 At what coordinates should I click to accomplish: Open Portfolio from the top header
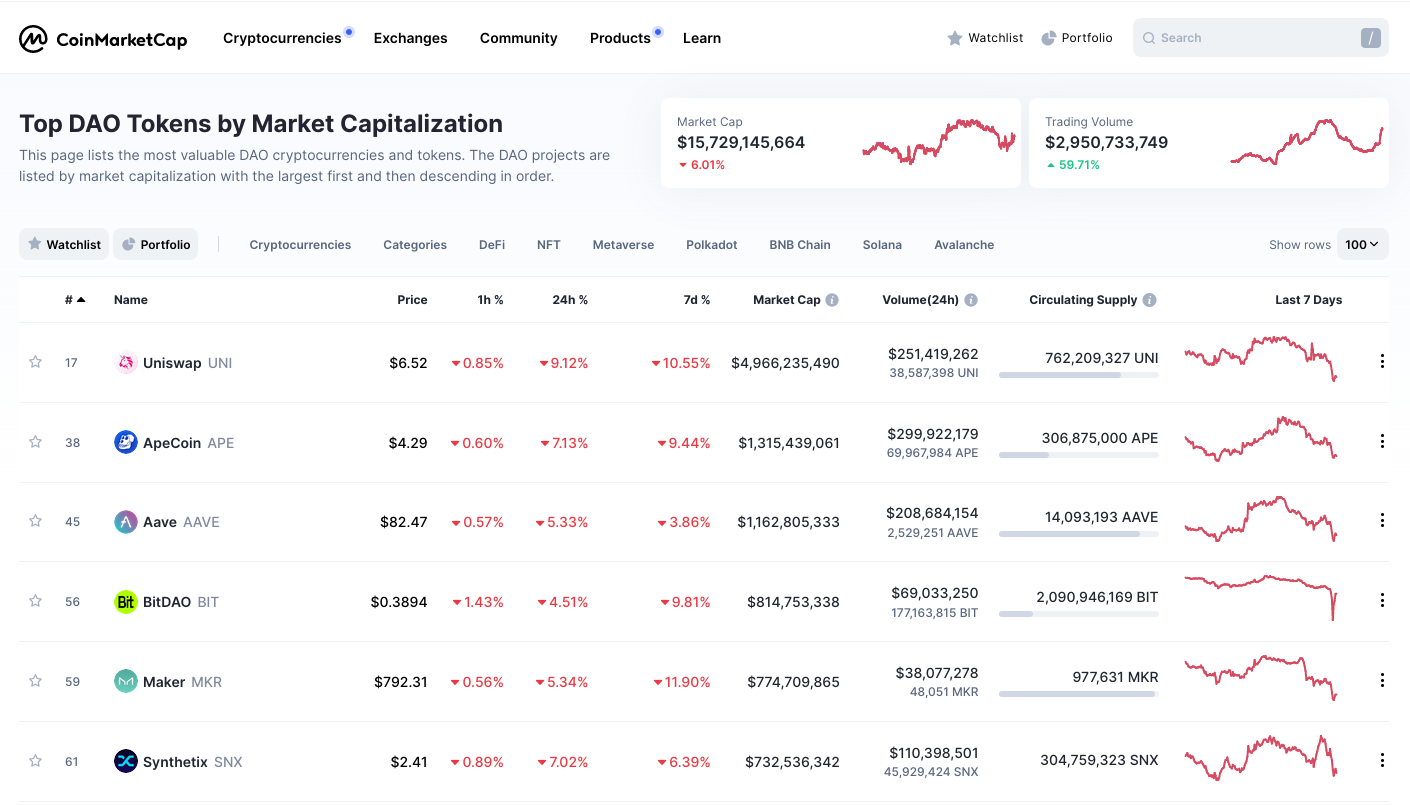[x=1077, y=38]
